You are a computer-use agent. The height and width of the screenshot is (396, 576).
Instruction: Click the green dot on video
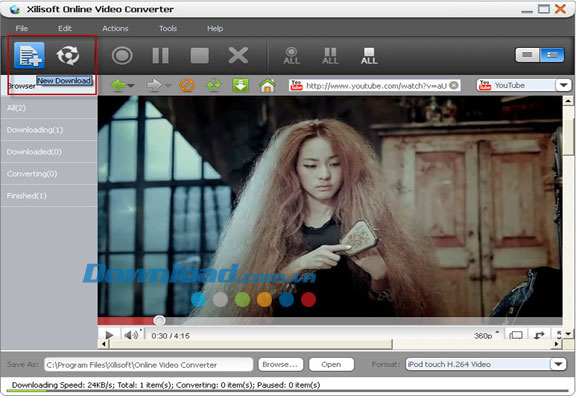(242, 299)
